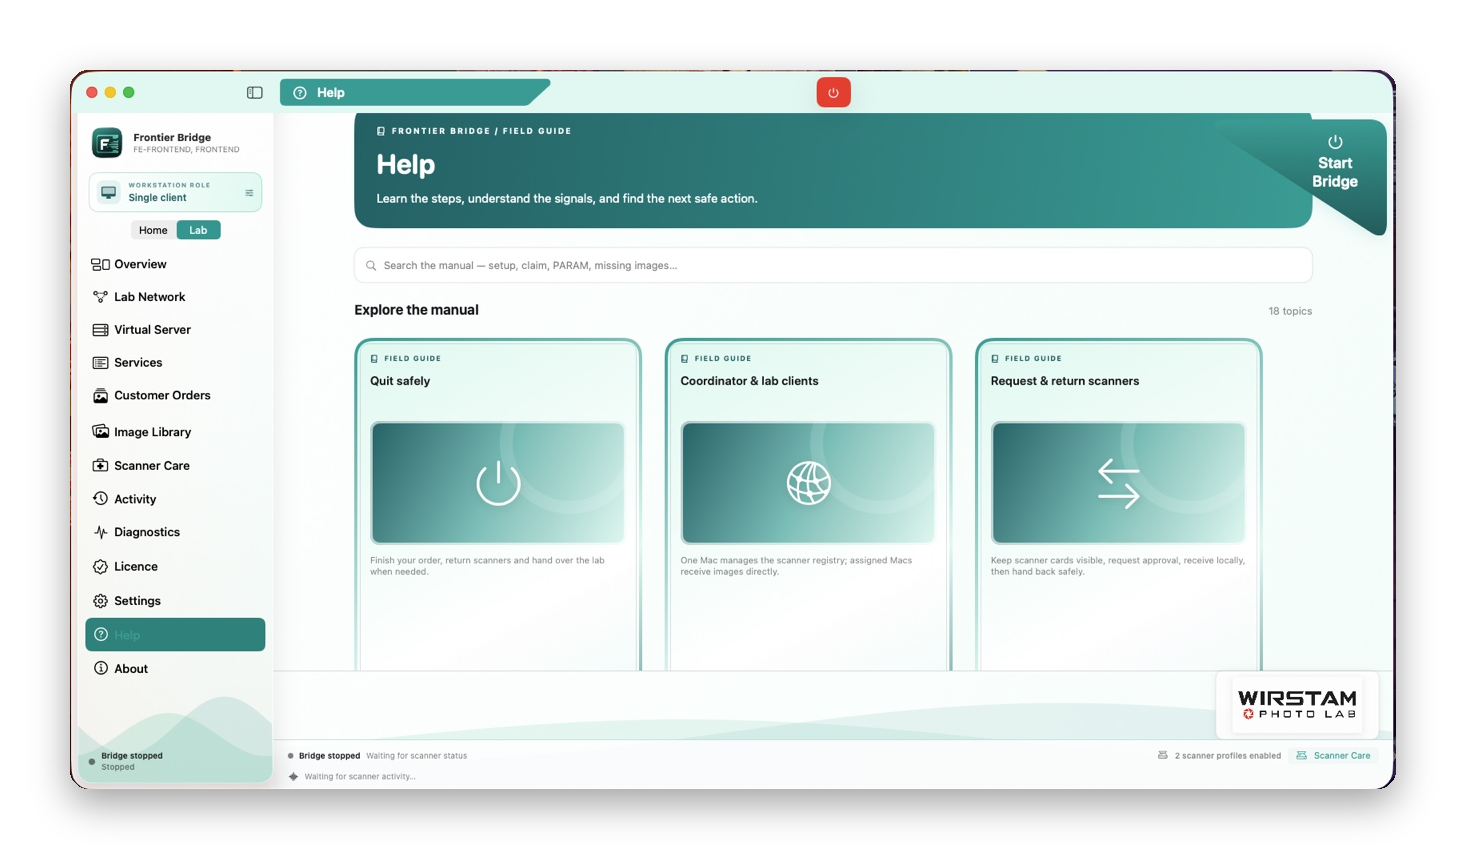Click the Frontier Bridge app logo

(x=107, y=143)
